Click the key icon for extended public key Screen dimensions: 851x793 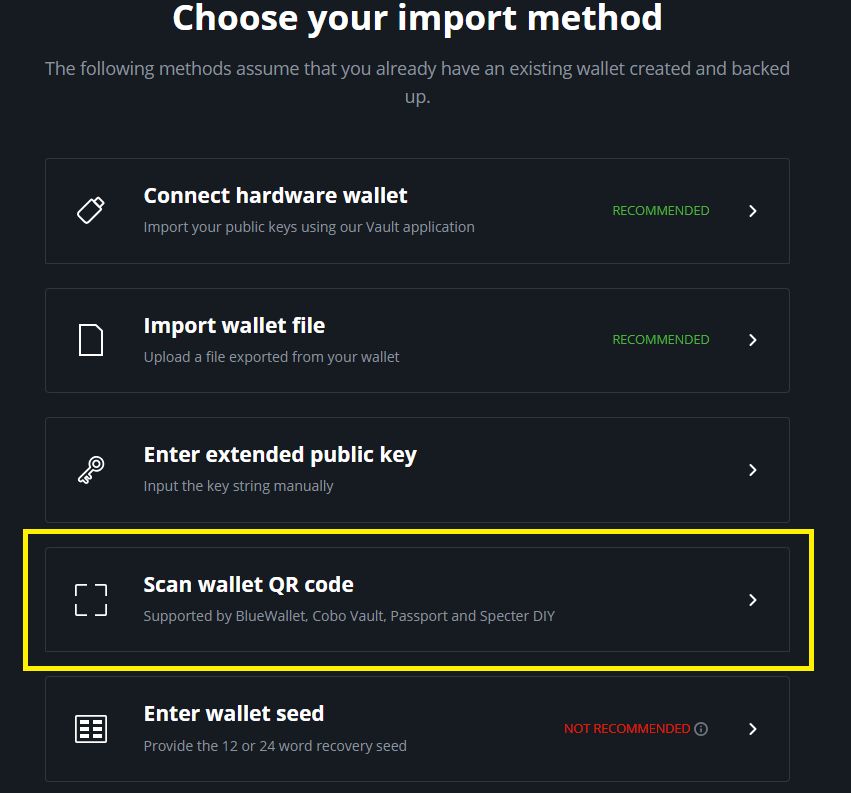tap(91, 470)
